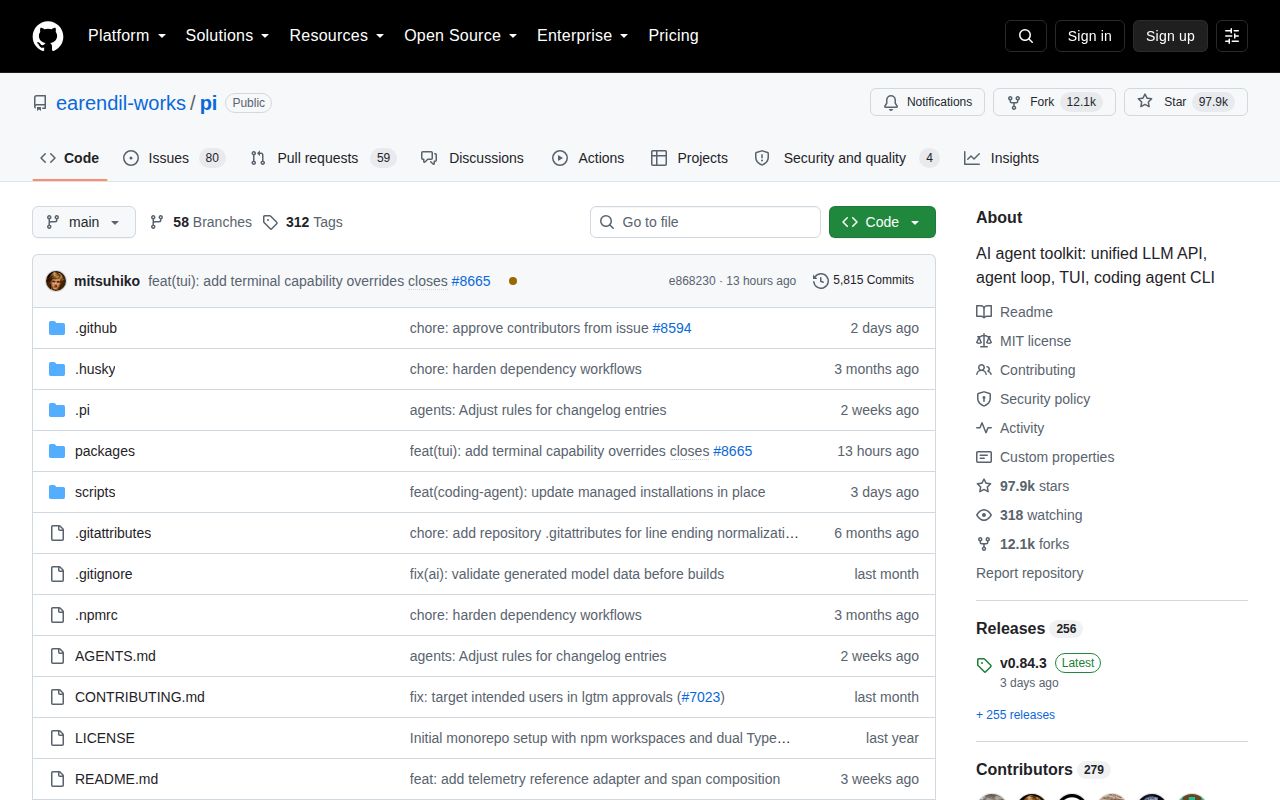1280x800 pixels.
Task: Open the AGENTS.md file
Action: tap(115, 656)
